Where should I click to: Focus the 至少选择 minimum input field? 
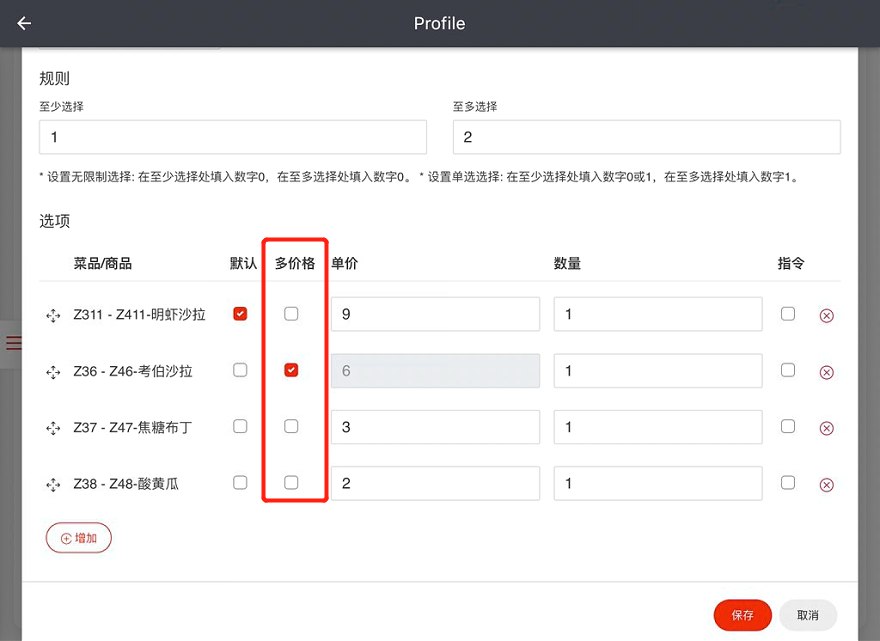pyautogui.click(x=233, y=137)
